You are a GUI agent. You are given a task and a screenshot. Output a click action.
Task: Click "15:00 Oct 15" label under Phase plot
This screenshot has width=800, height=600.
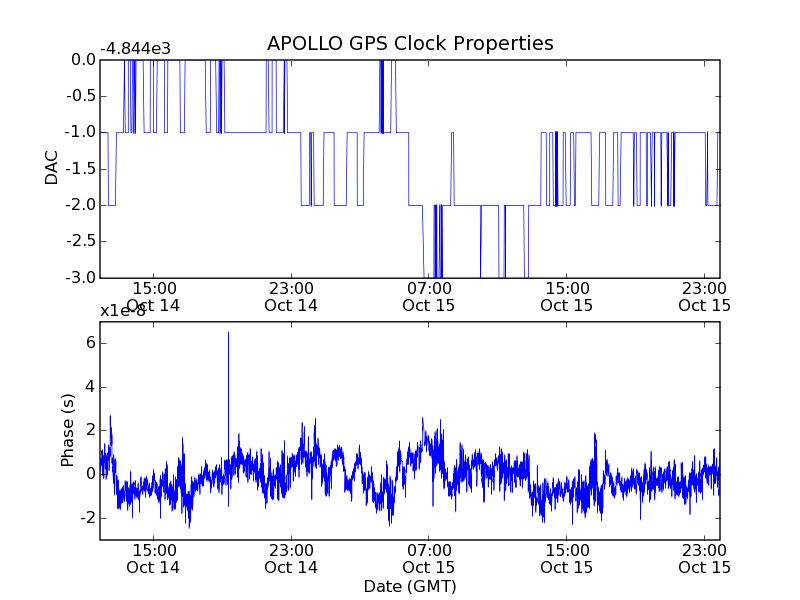[566, 559]
